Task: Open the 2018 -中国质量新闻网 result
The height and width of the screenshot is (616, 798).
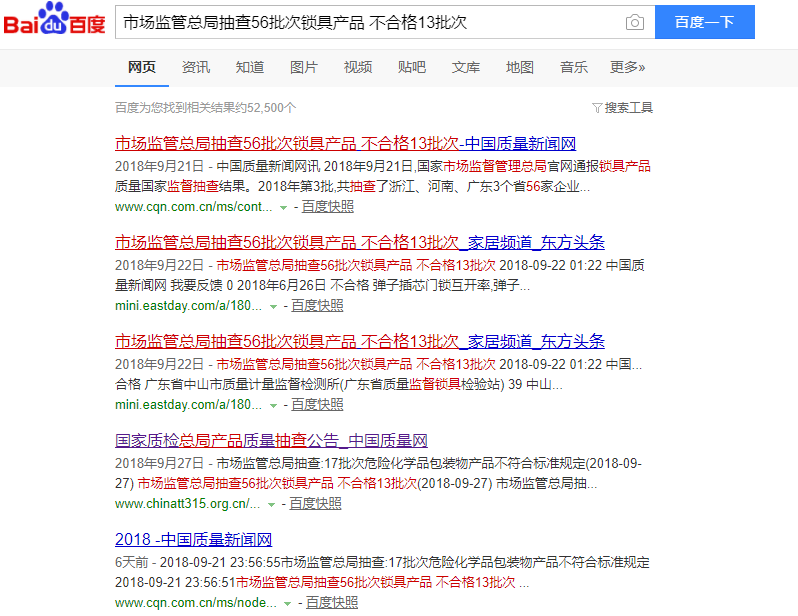Action: click(x=193, y=540)
